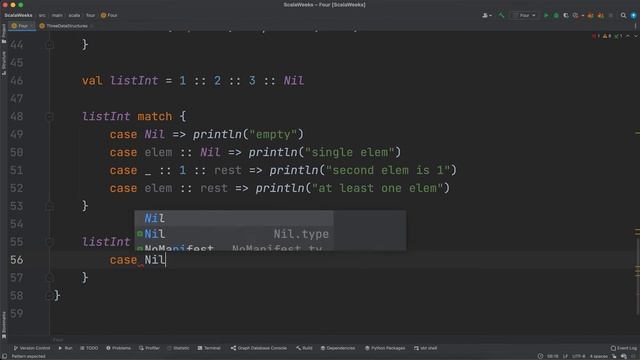Open the Graph Database Console tool window
Screen dimensions: 640x360
[x=259, y=348]
